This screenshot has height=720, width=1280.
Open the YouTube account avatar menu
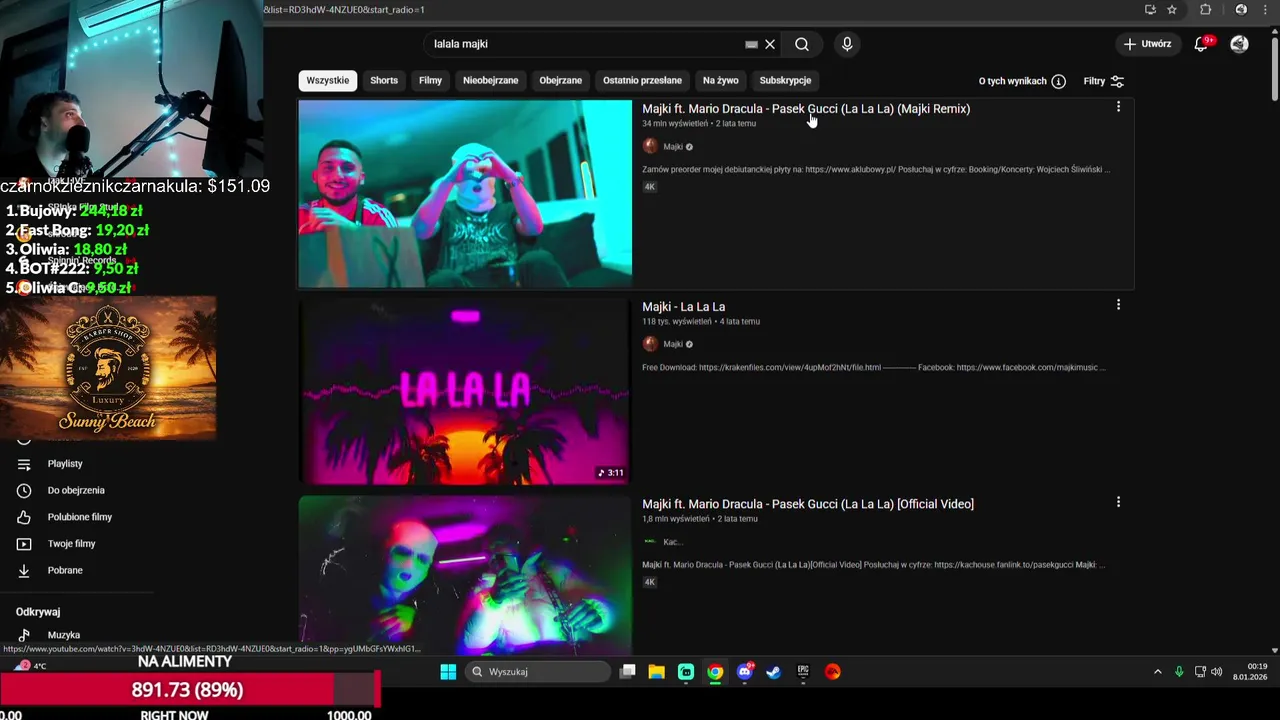tap(1239, 44)
